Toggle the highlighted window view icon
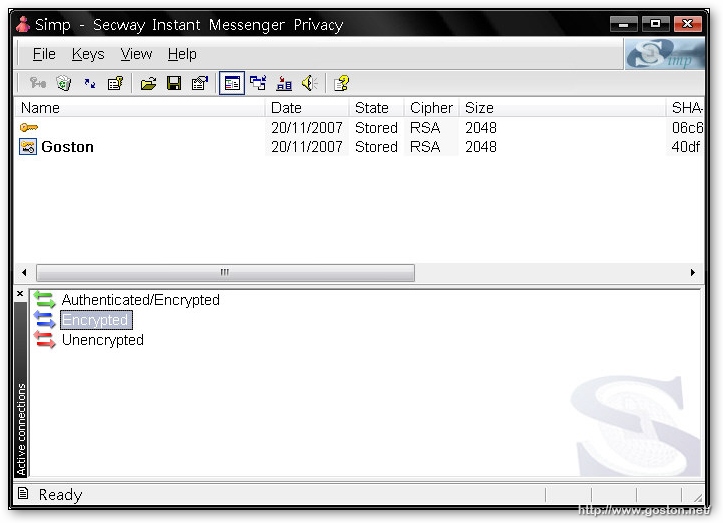The height and width of the screenshot is (523, 723). pyautogui.click(x=232, y=83)
